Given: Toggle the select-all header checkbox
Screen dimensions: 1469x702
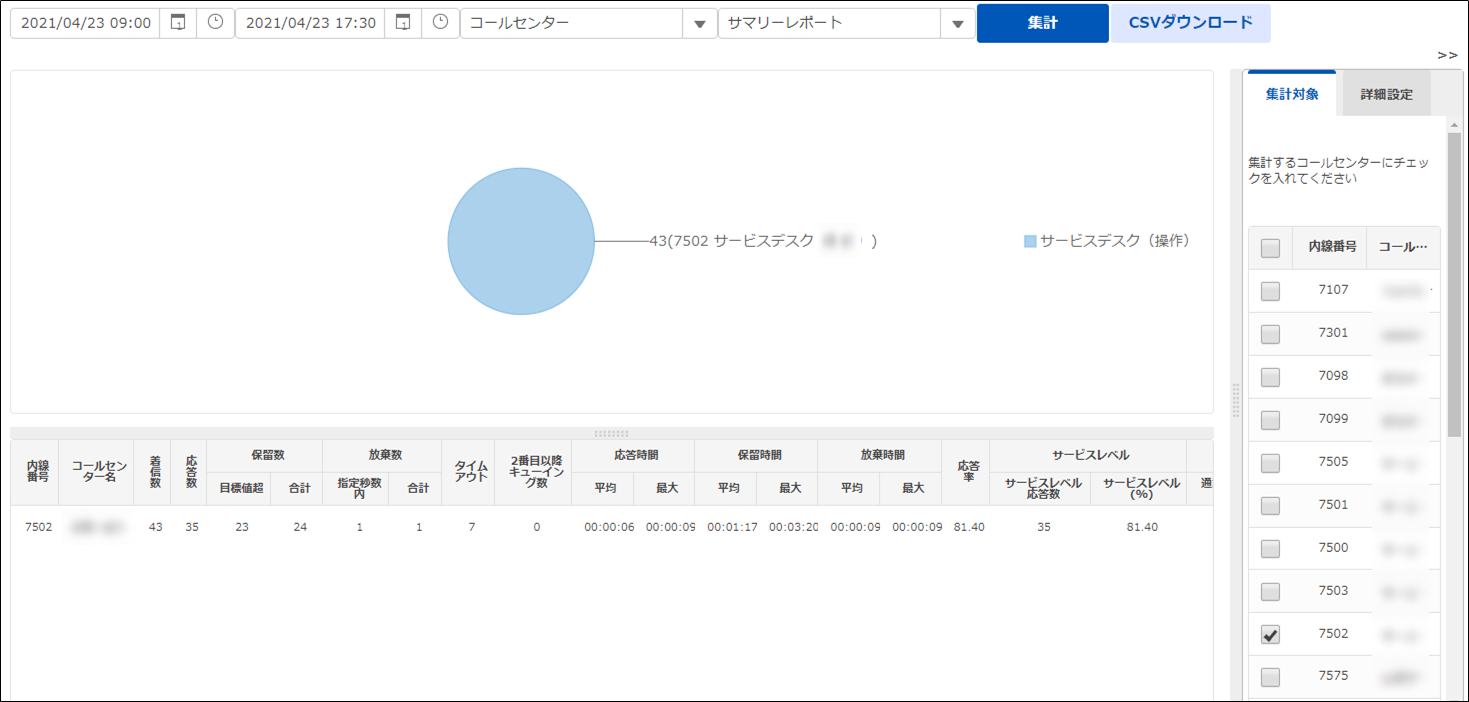Looking at the screenshot, I should coord(1270,248).
